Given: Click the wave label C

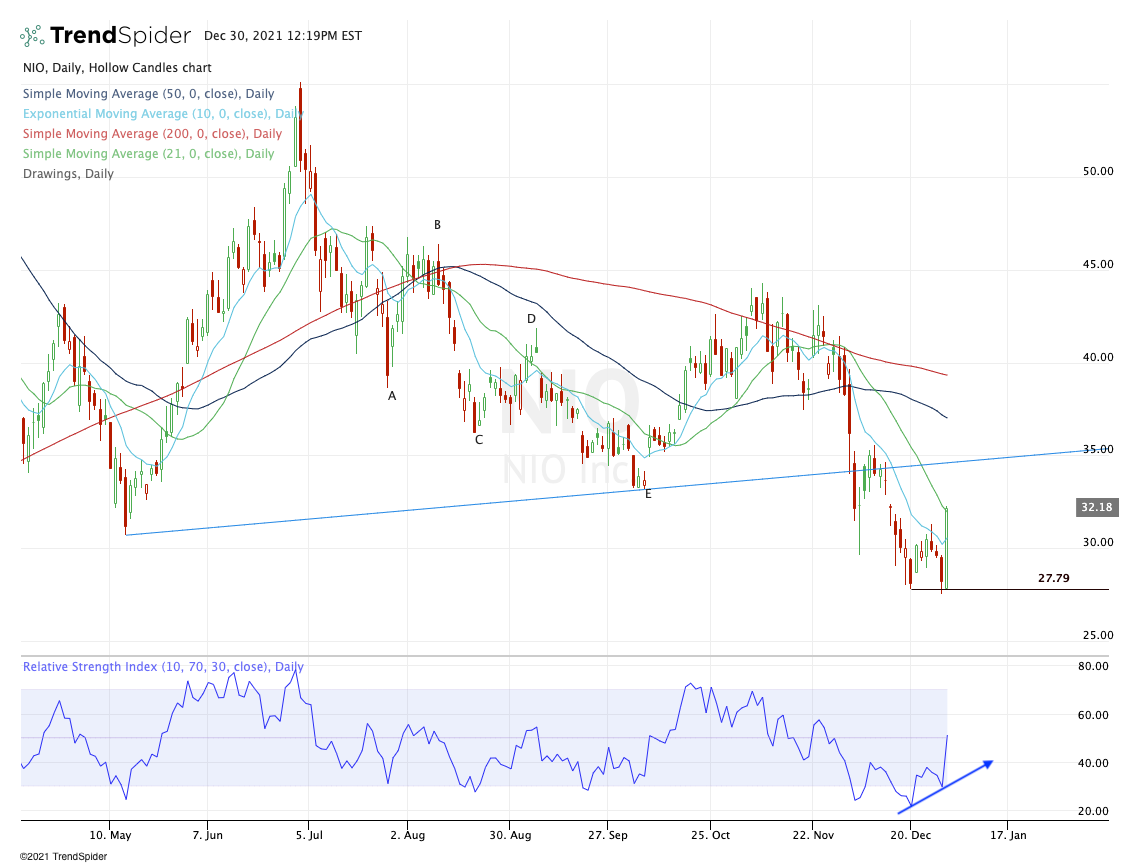Looking at the screenshot, I should pos(479,440).
